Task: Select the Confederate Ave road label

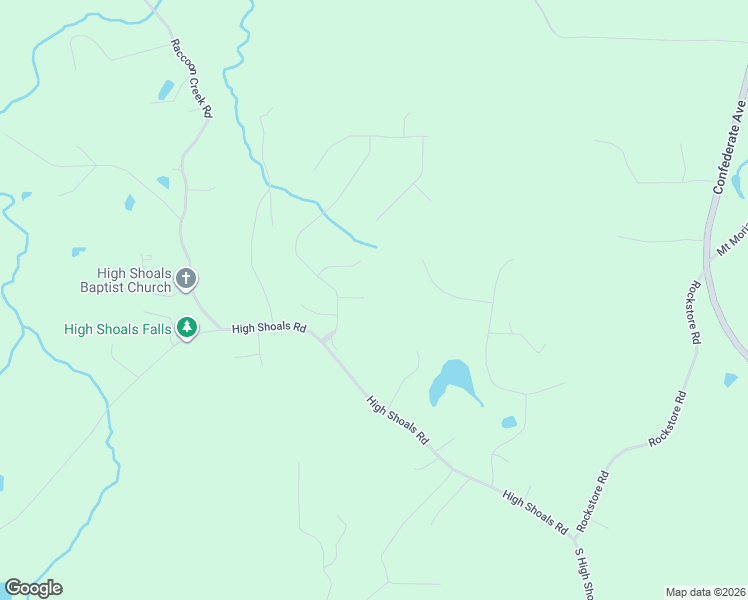Action: click(x=729, y=147)
